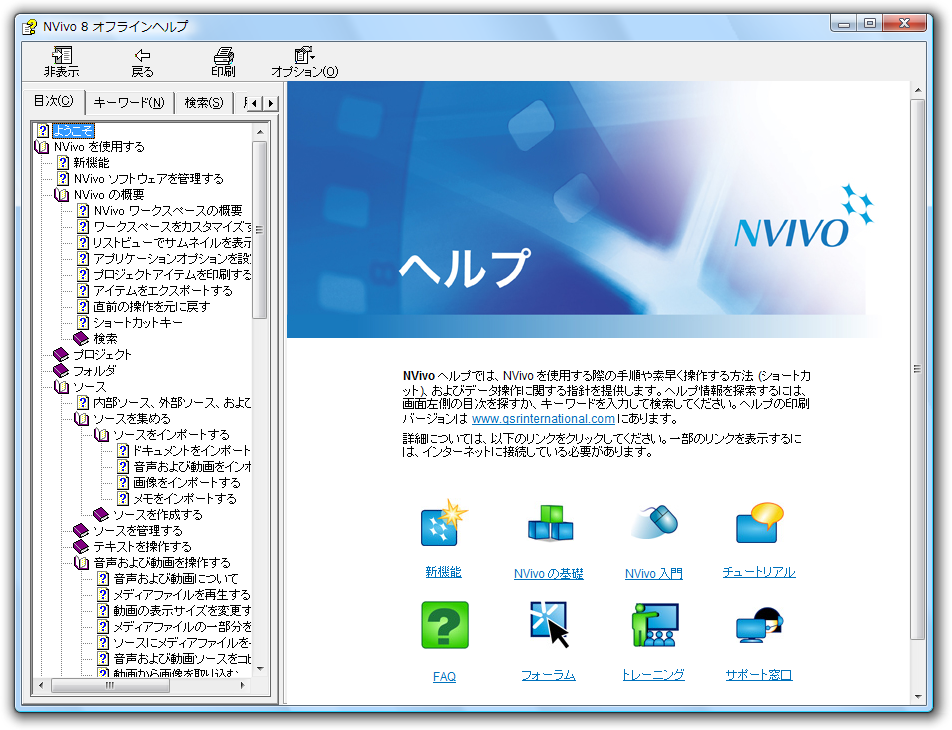Follow the 新機能 link under the icons

[x=444, y=572]
